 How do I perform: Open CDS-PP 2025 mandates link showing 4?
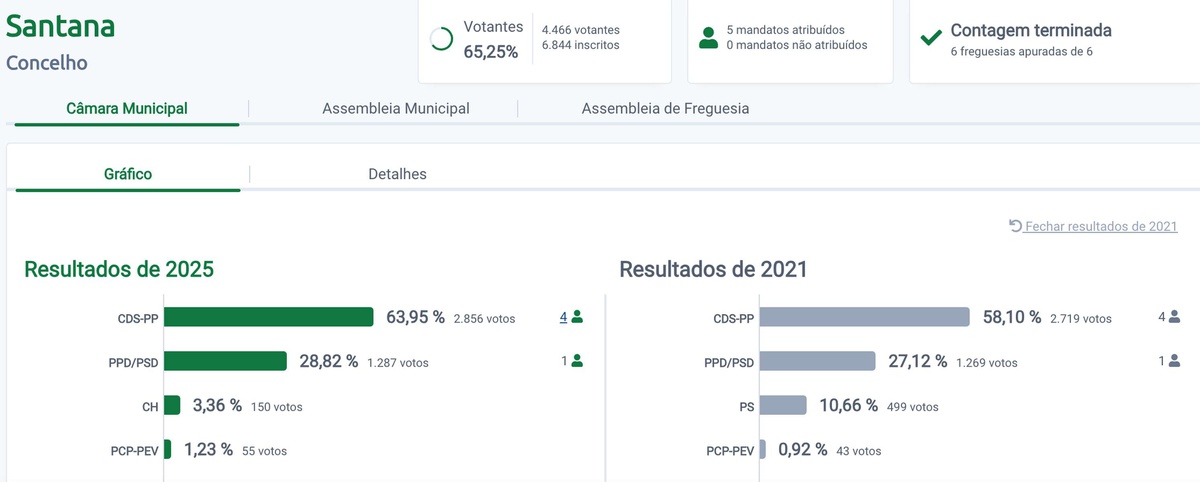click(x=563, y=317)
